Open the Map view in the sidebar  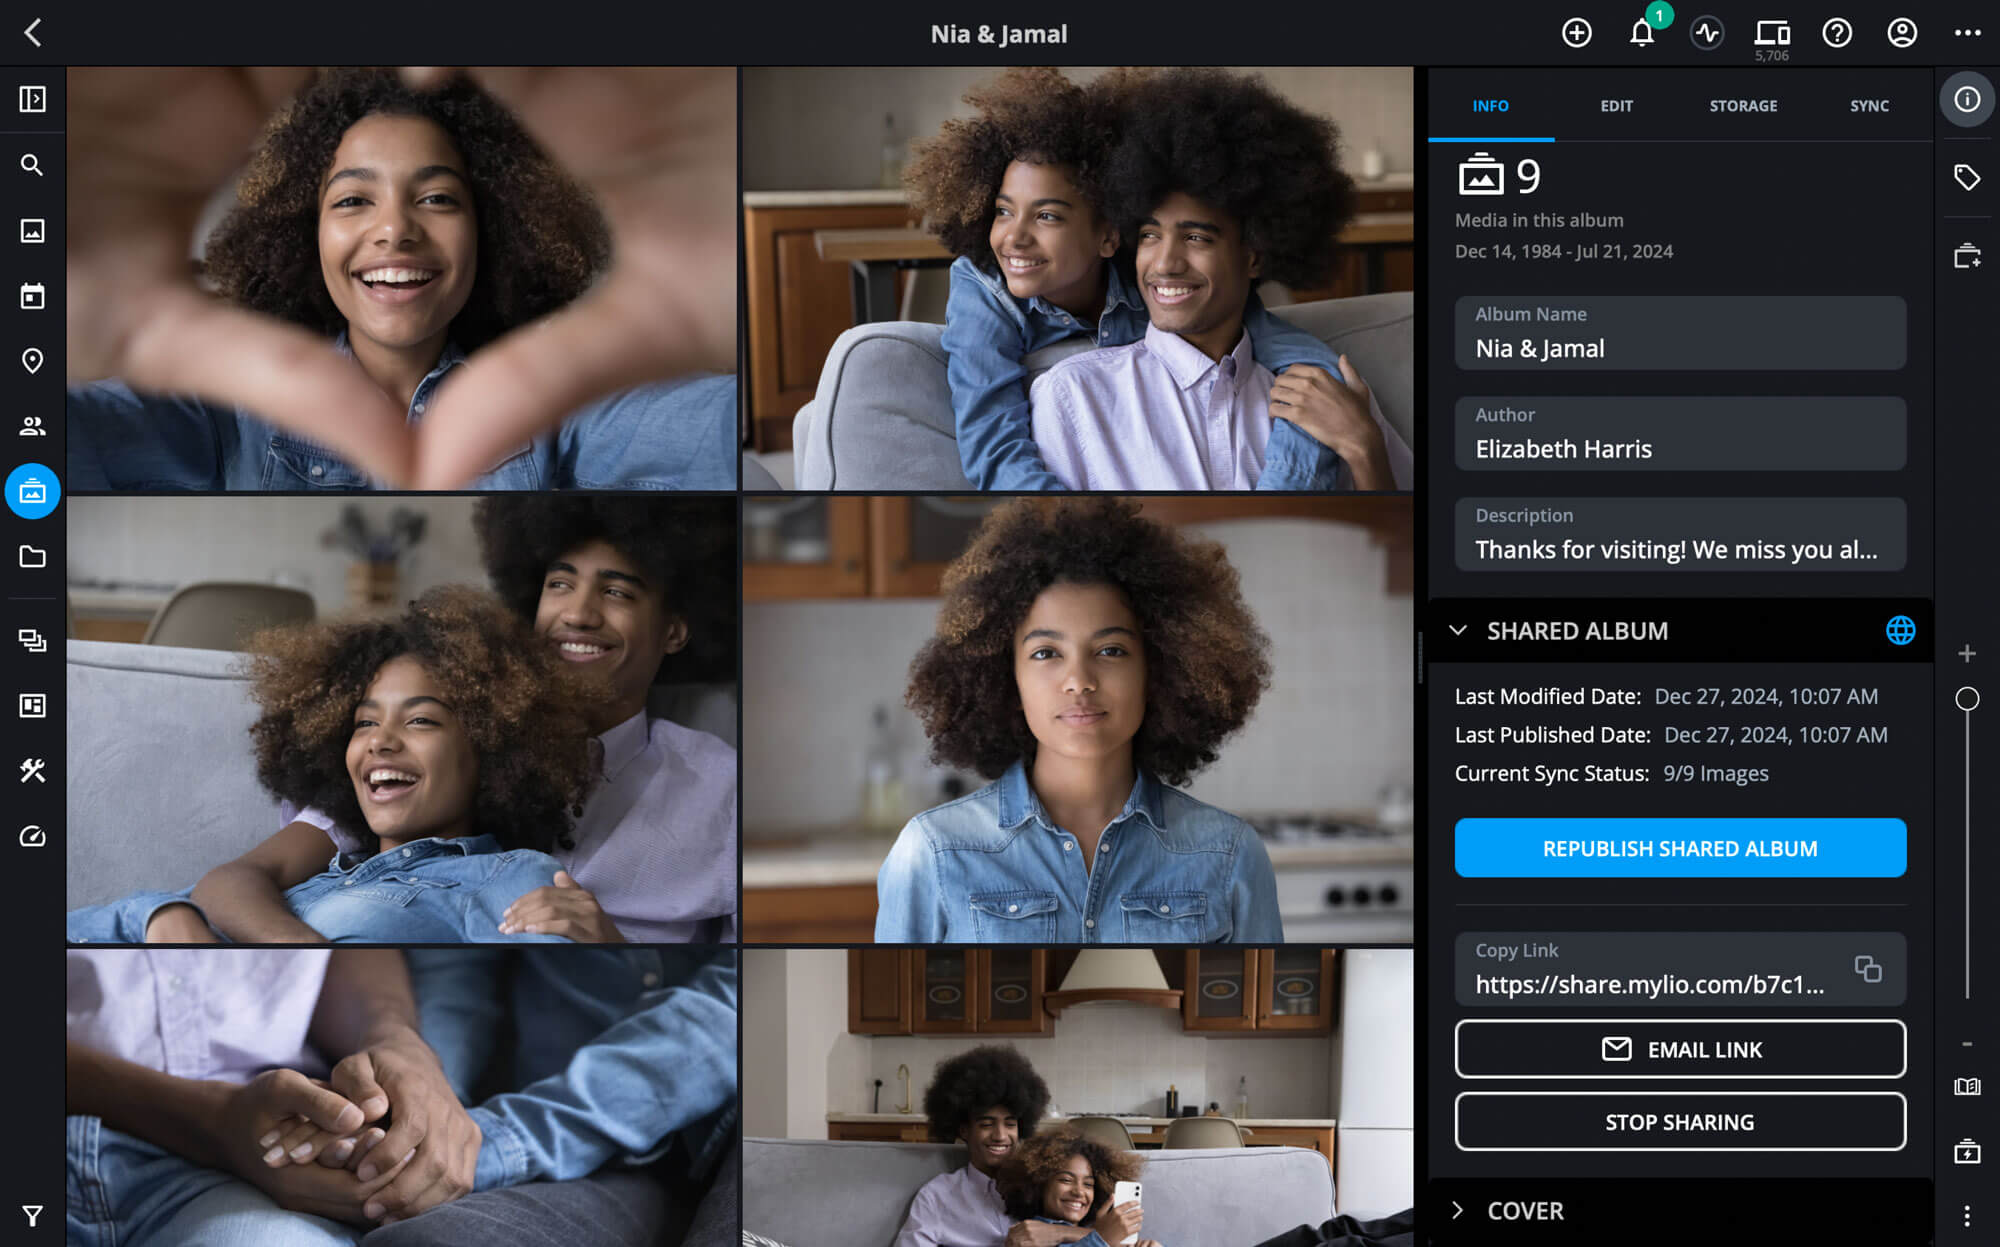[32, 361]
